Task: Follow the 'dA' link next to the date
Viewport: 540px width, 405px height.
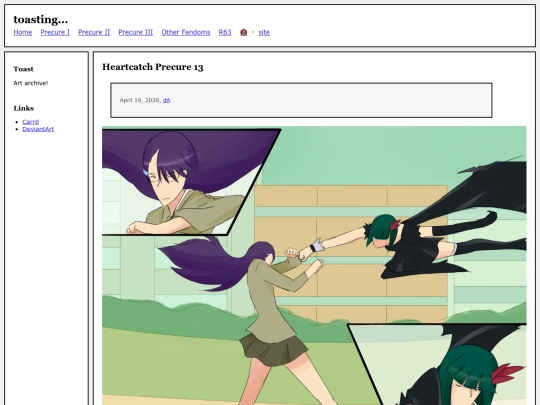Action: coord(166,100)
